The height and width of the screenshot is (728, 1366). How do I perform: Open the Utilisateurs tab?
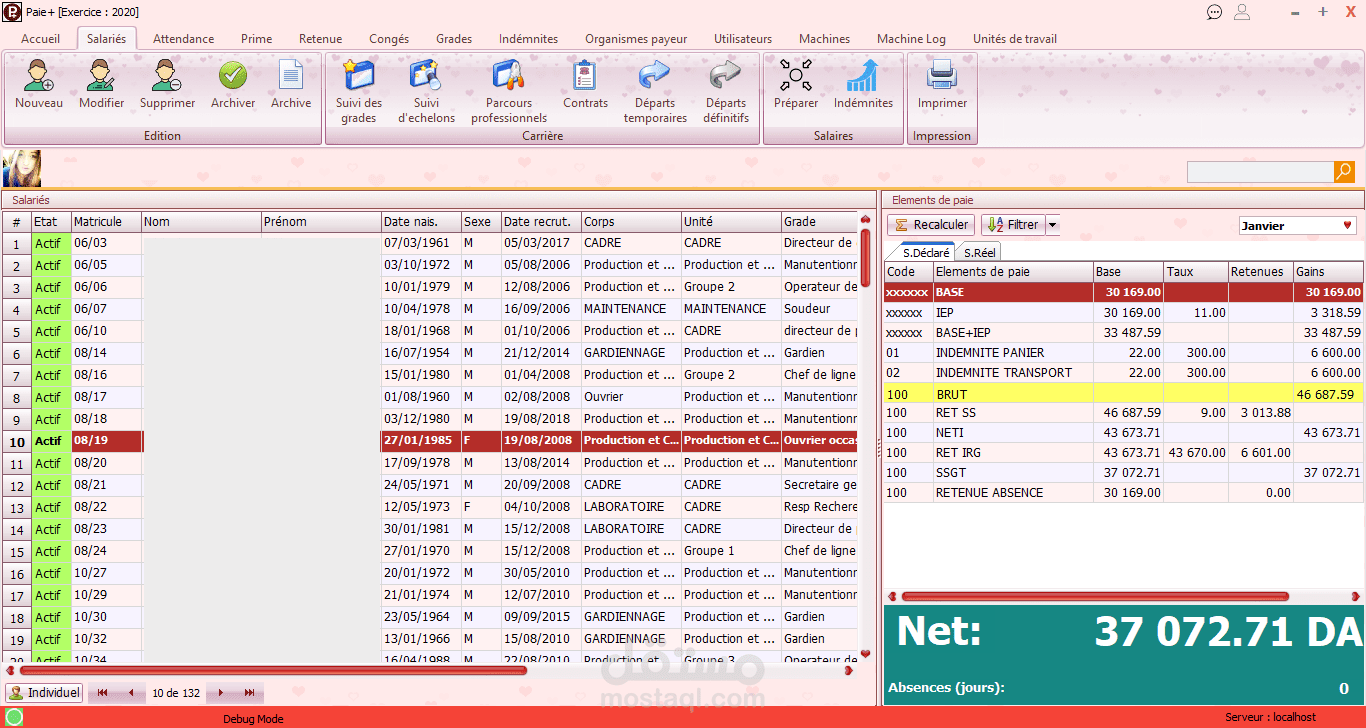(x=743, y=39)
